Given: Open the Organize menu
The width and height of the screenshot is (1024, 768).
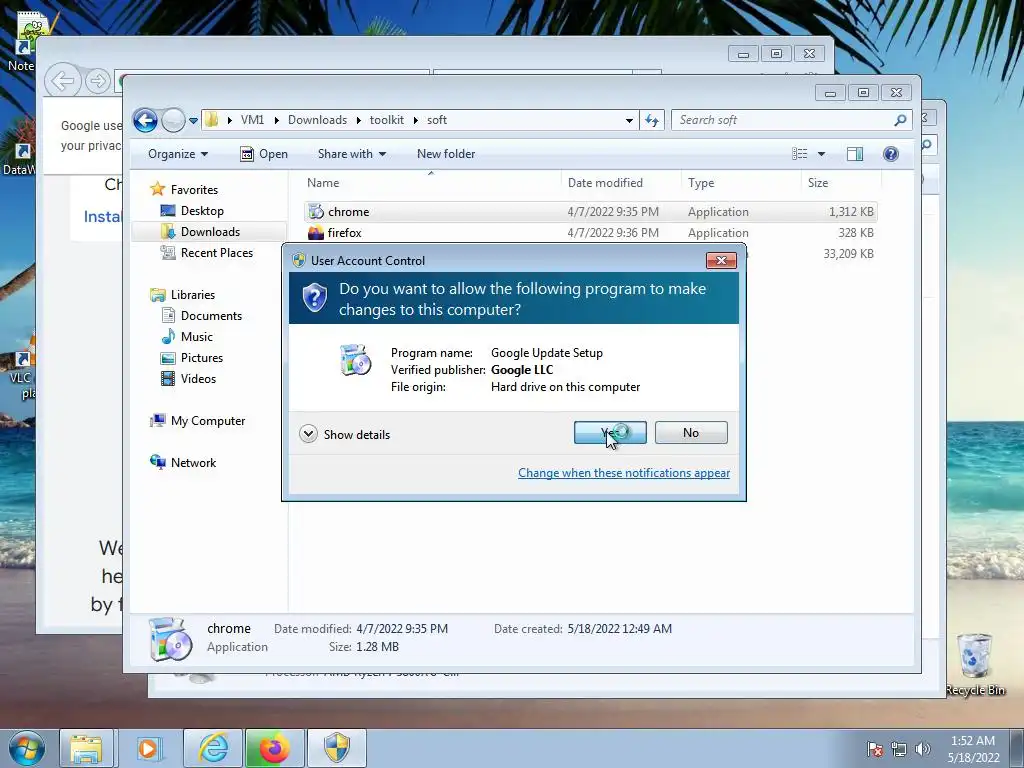Looking at the screenshot, I should 178,154.
